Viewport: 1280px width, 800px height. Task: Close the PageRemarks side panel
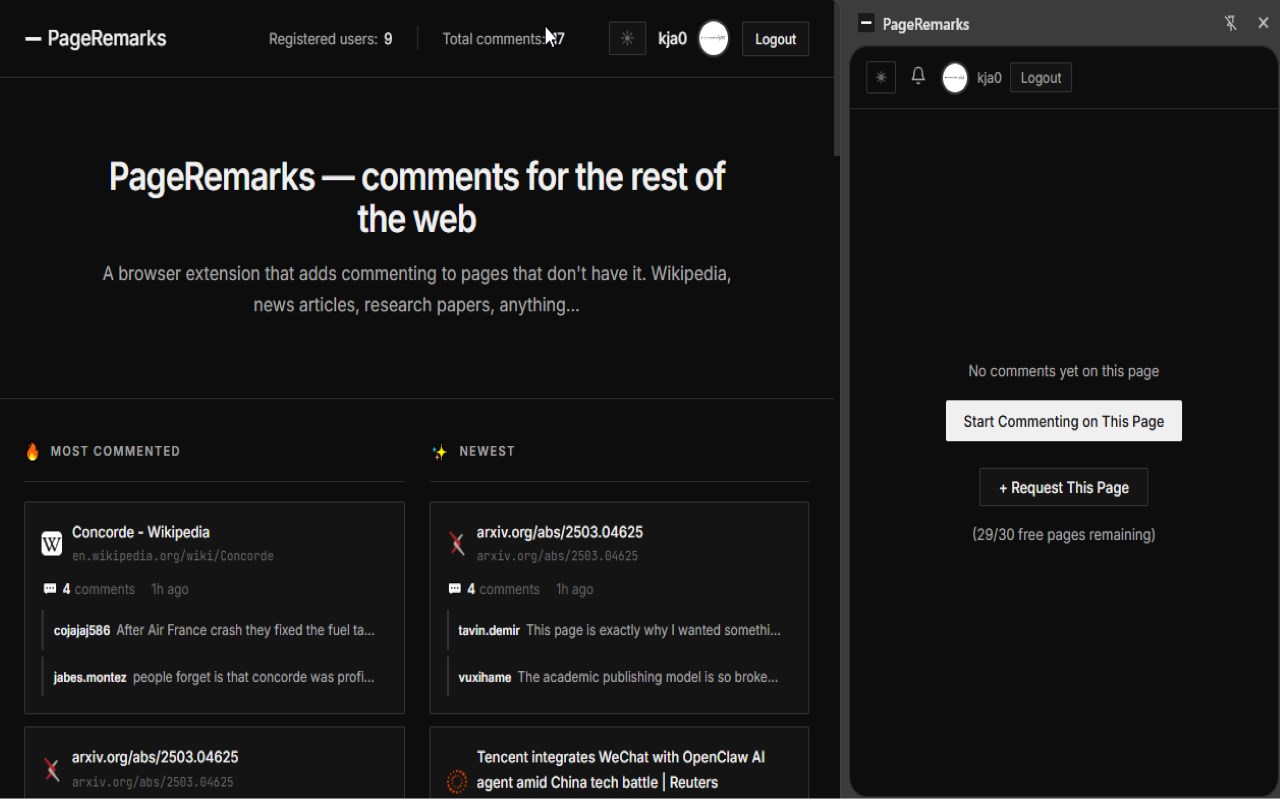1263,23
